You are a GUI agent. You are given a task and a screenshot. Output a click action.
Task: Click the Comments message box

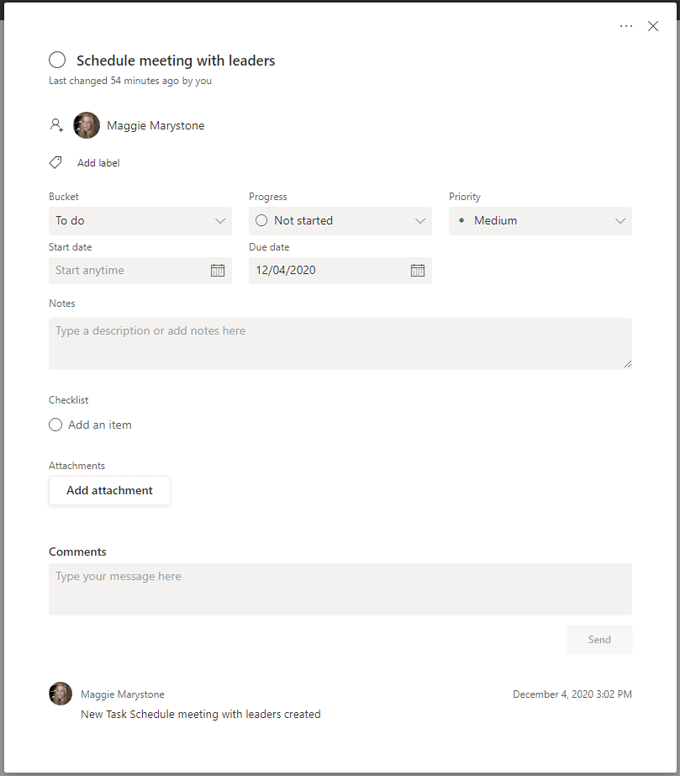click(340, 588)
